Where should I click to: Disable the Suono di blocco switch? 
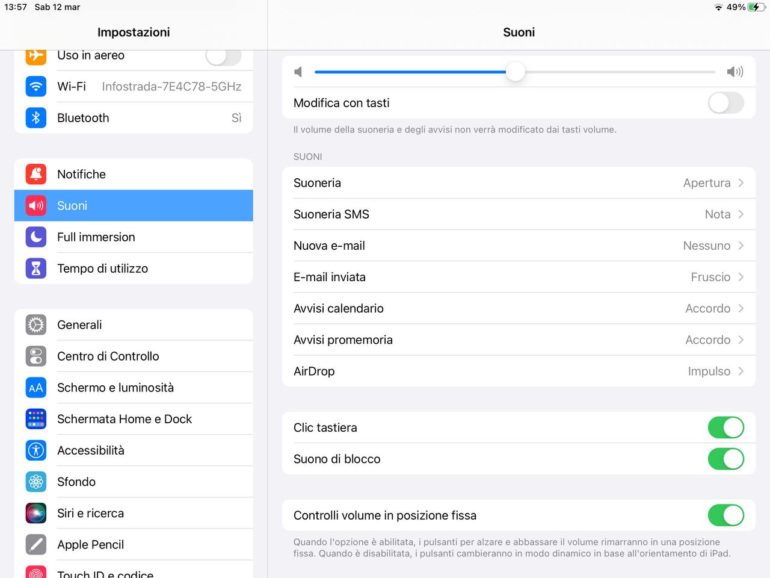click(726, 459)
